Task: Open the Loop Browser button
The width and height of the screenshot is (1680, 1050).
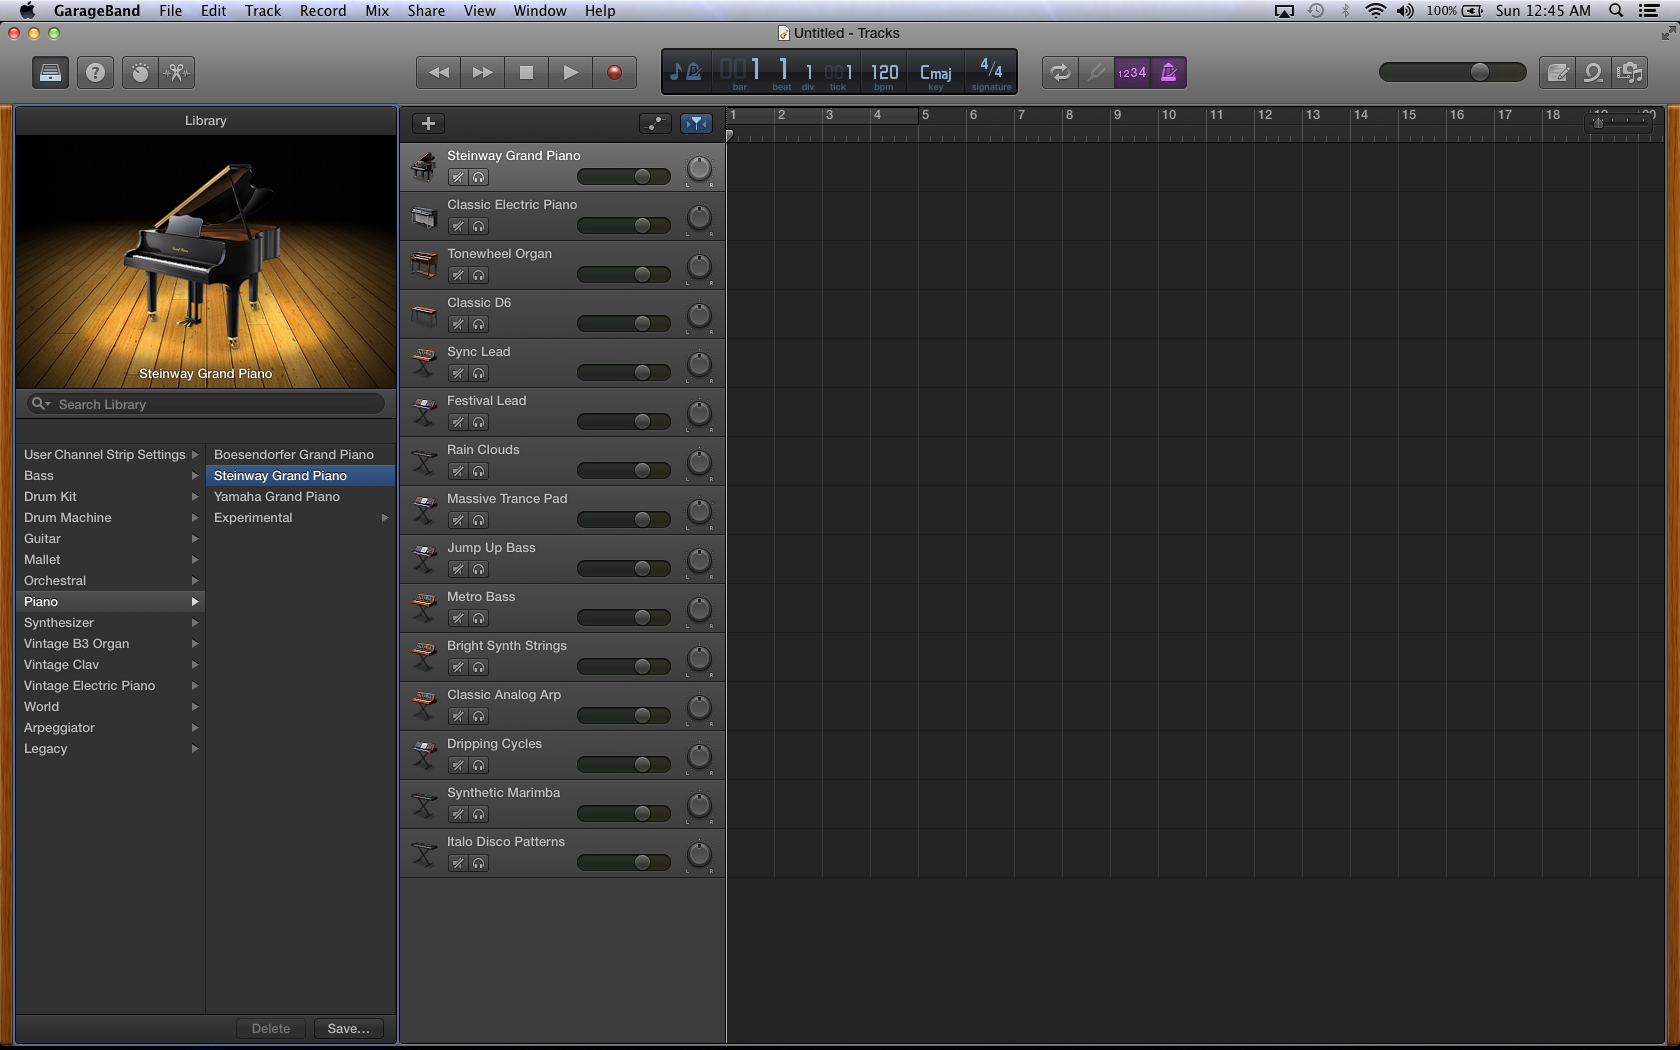Action: tap(1594, 72)
